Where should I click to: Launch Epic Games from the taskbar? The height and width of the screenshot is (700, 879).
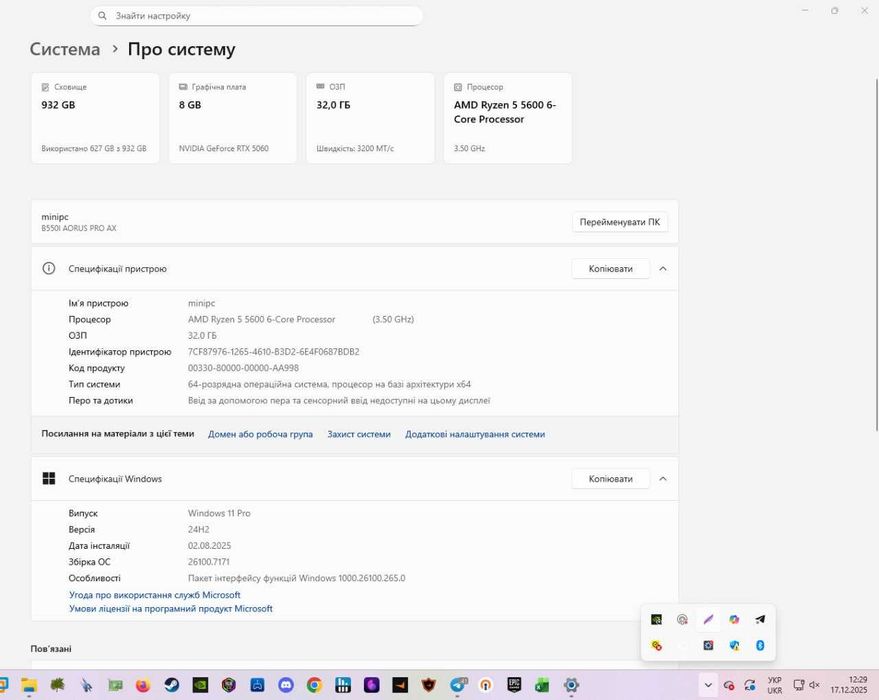point(514,685)
